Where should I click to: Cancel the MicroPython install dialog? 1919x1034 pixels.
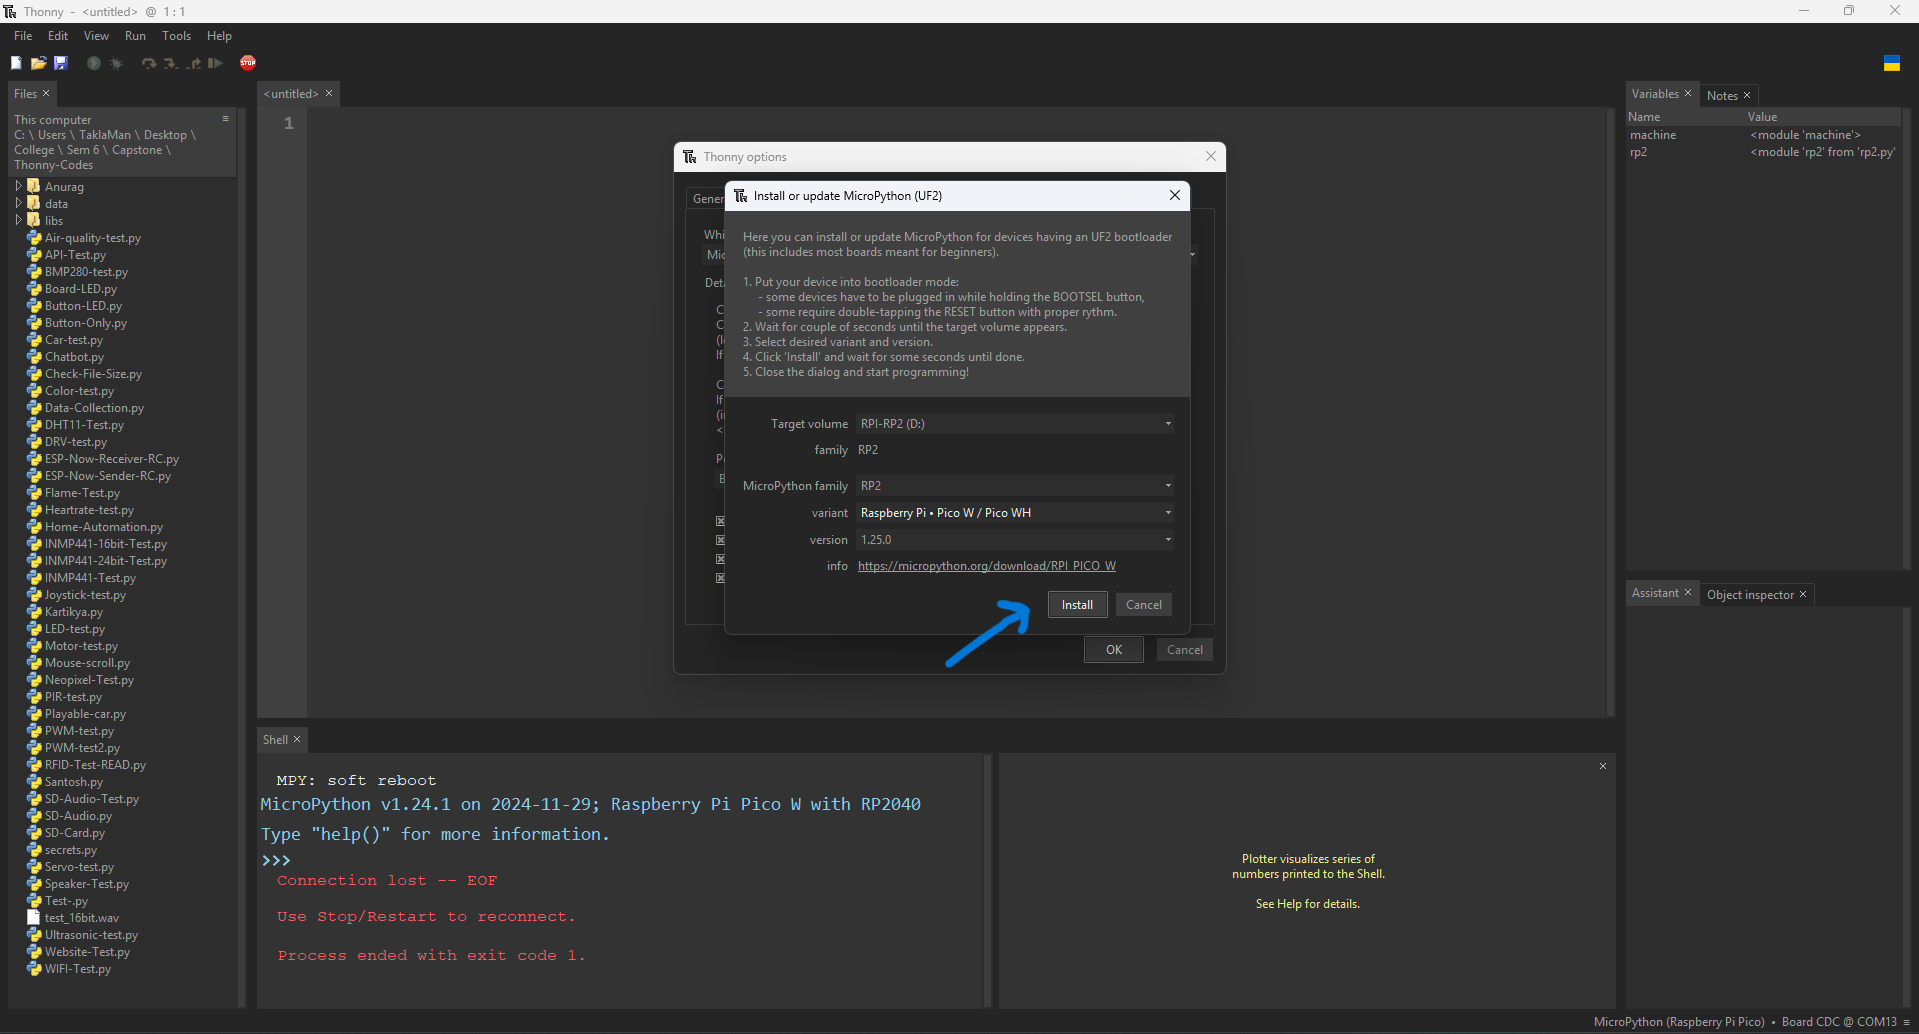pos(1143,604)
